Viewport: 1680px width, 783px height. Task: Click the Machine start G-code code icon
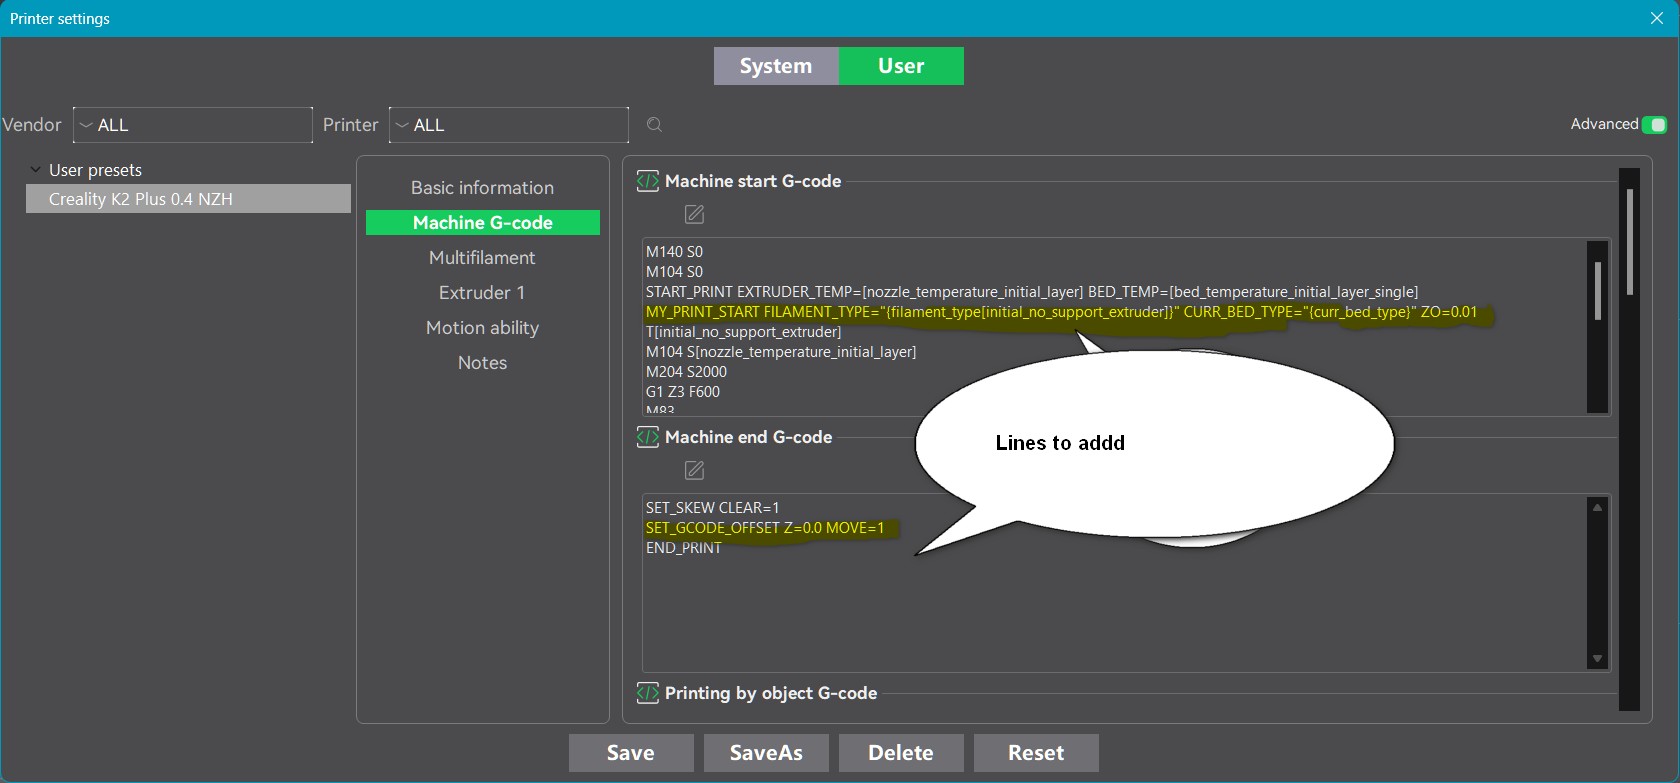tap(648, 181)
